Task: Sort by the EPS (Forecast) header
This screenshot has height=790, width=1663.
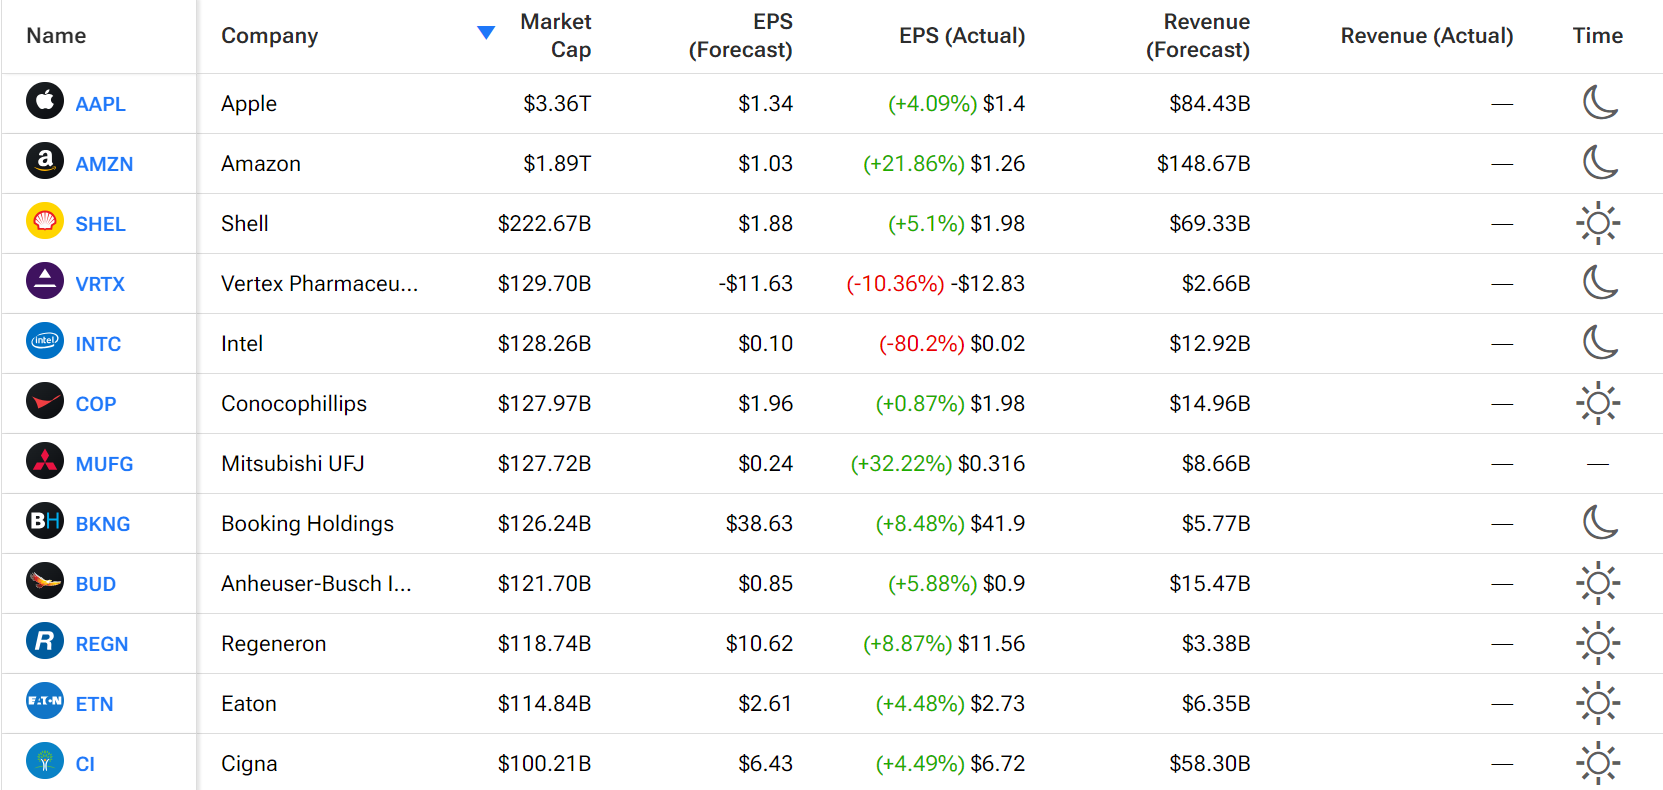Action: [740, 36]
